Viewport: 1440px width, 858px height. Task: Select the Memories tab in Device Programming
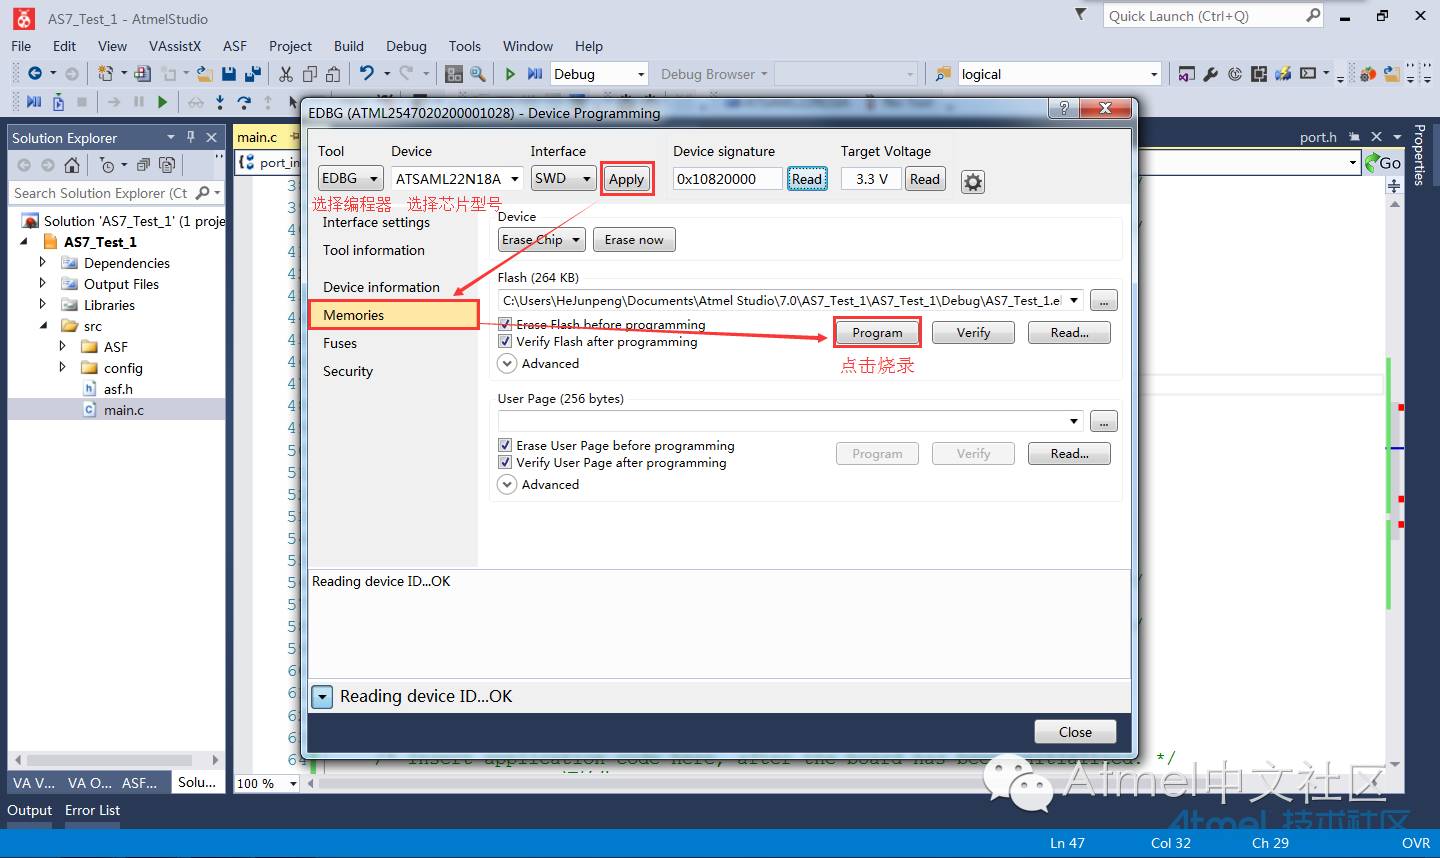(x=394, y=315)
